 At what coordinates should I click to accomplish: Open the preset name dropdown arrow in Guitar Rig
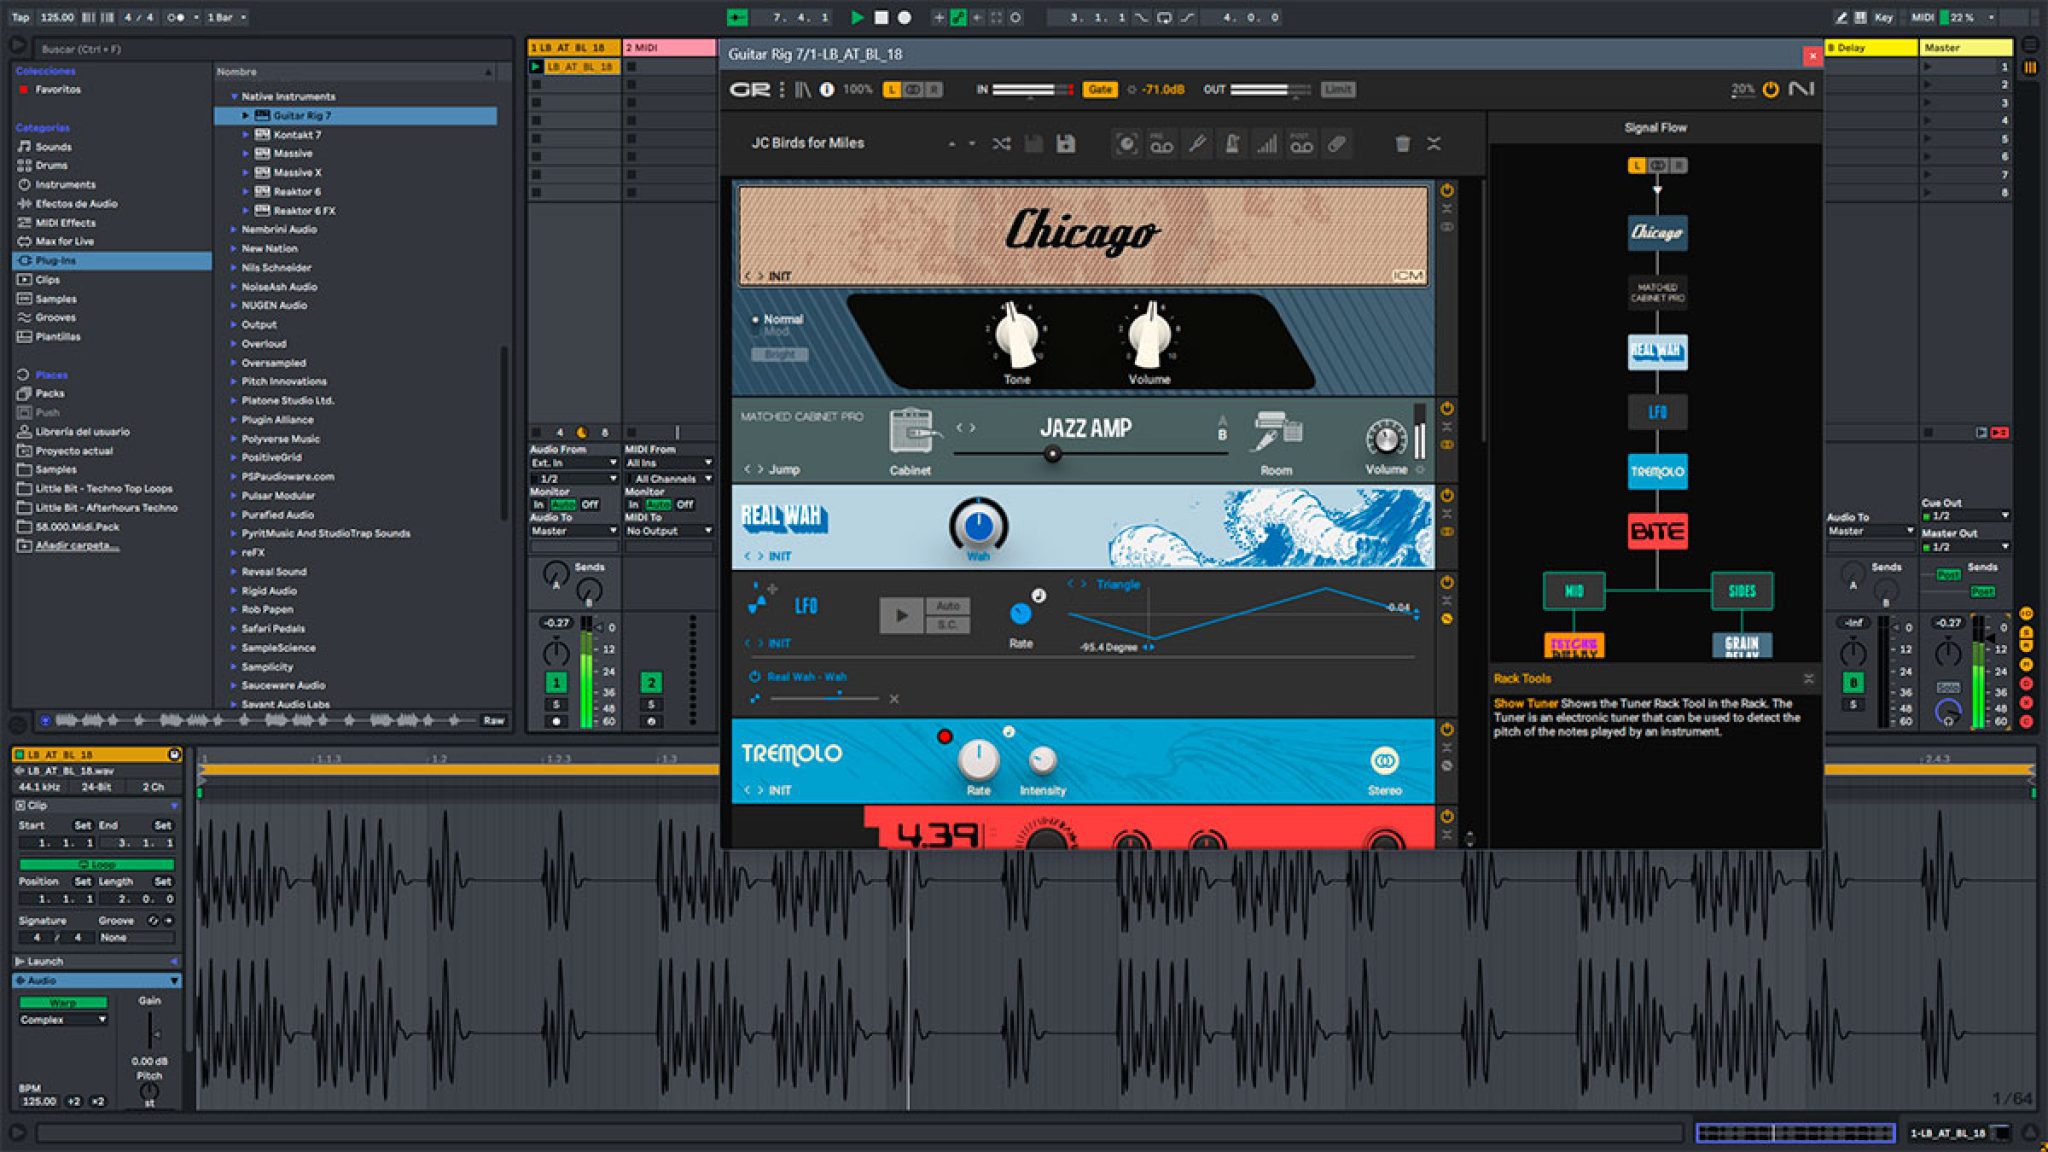[x=971, y=144]
